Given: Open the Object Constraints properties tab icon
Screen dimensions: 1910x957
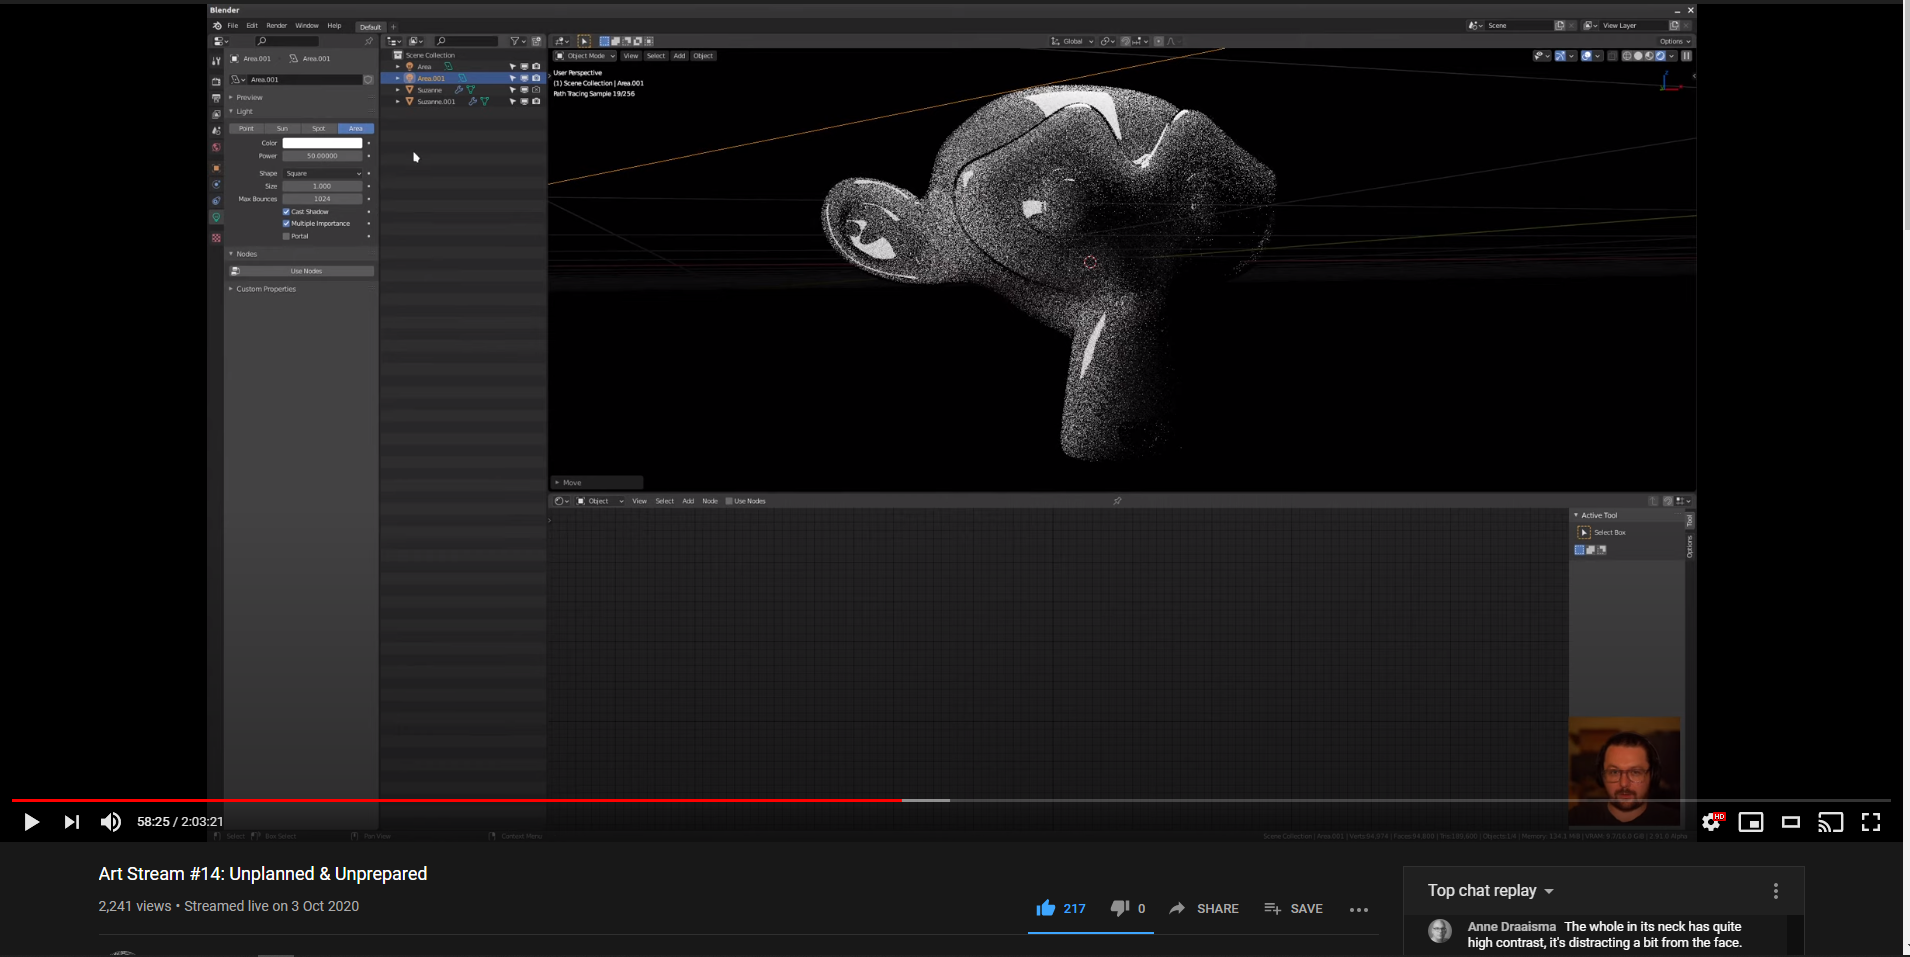Looking at the screenshot, I should (x=216, y=200).
